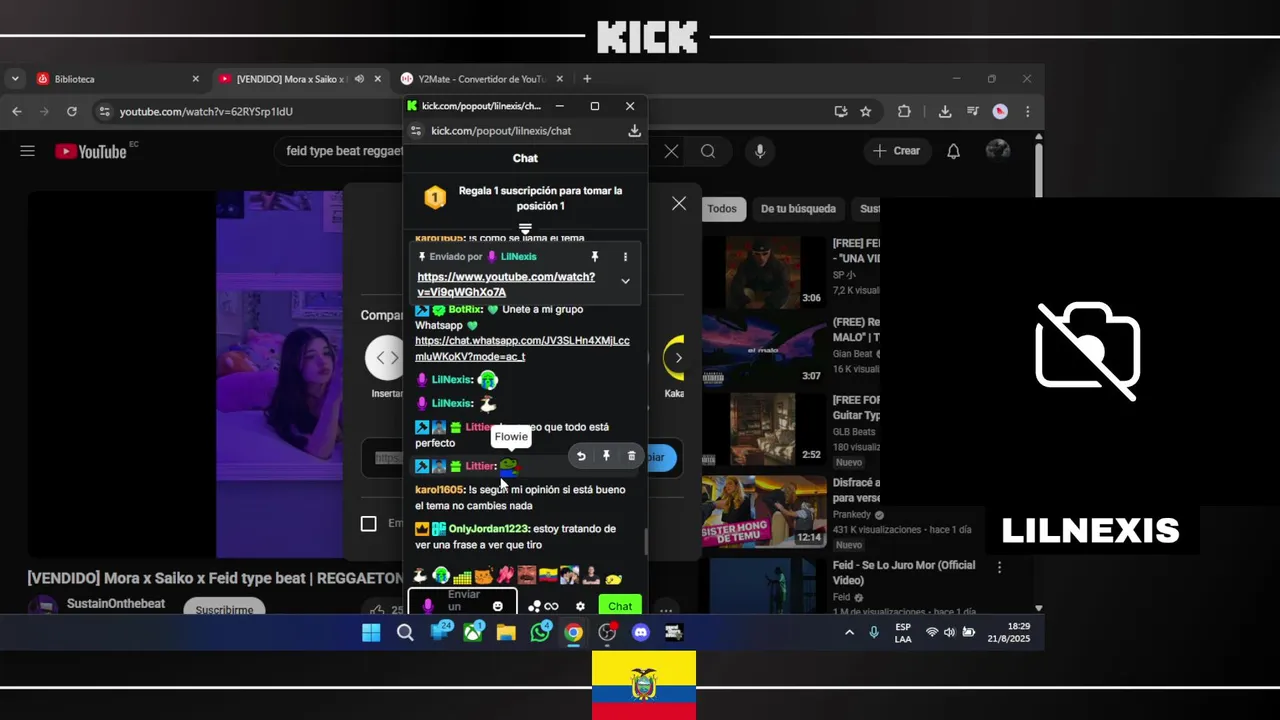Open the YouTube account avatar menu
Viewport: 1280px width, 720px height.
[x=998, y=151]
